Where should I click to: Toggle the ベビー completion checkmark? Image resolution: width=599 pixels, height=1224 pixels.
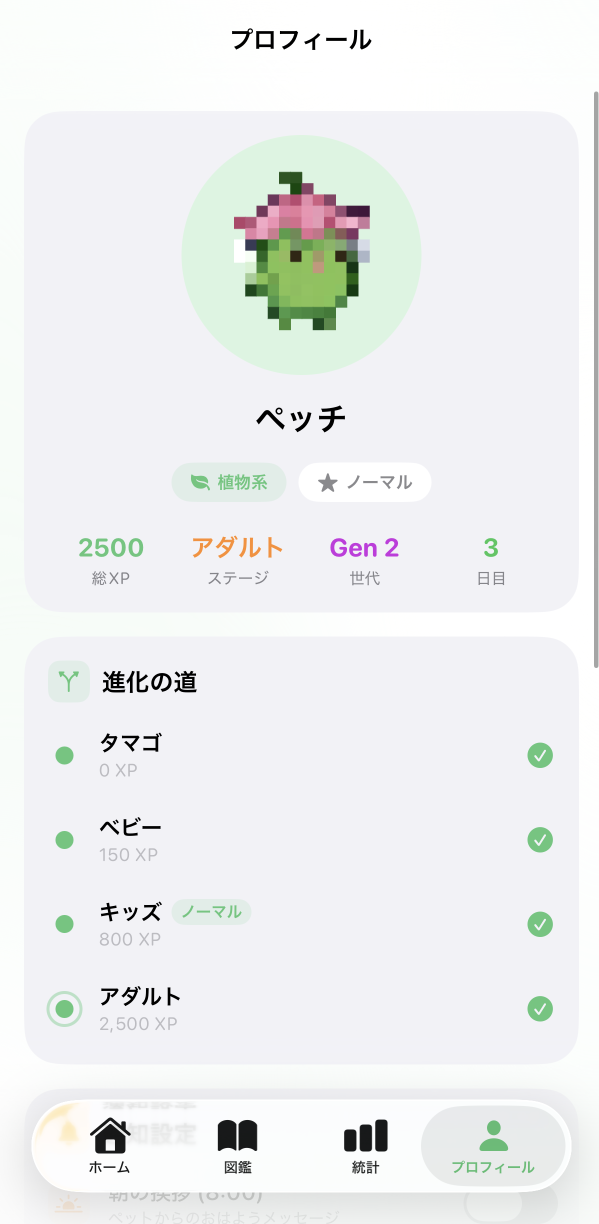[x=539, y=840]
